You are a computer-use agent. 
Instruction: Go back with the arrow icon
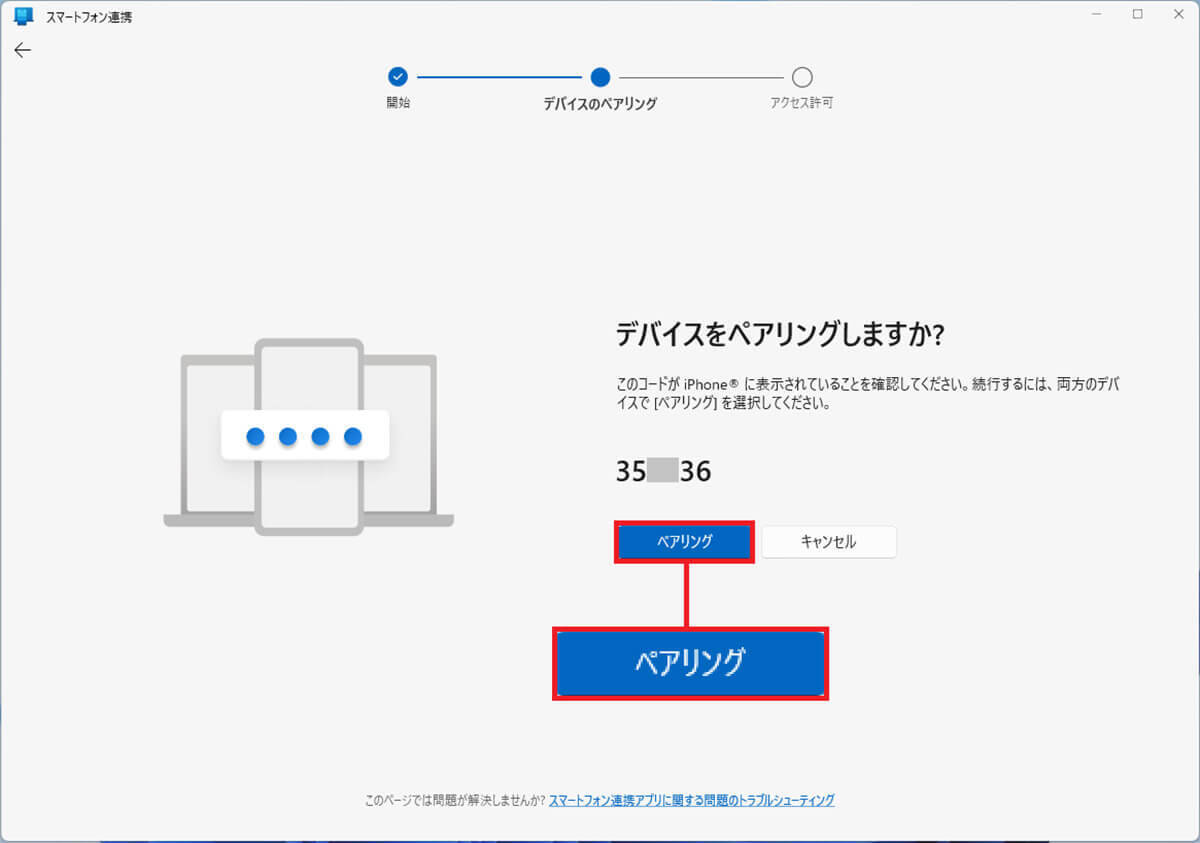pos(23,50)
